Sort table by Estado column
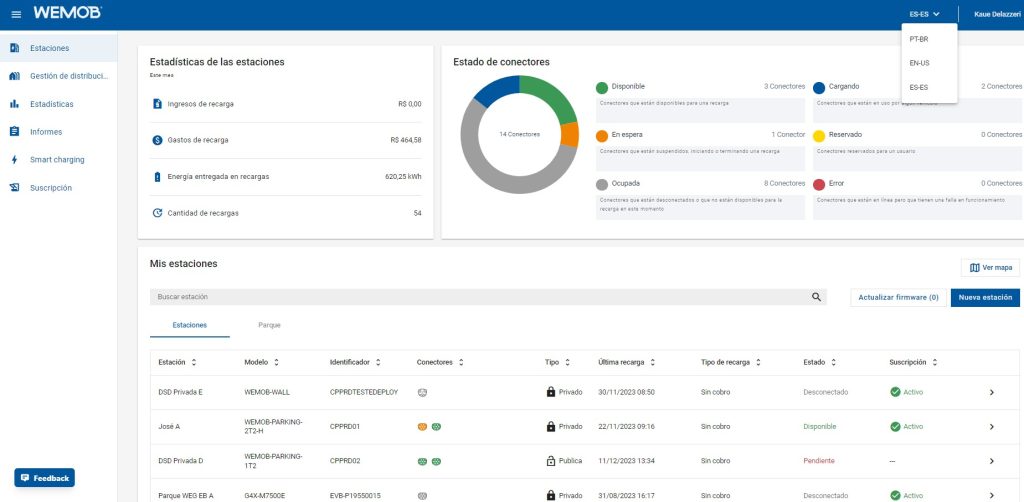 tap(833, 362)
